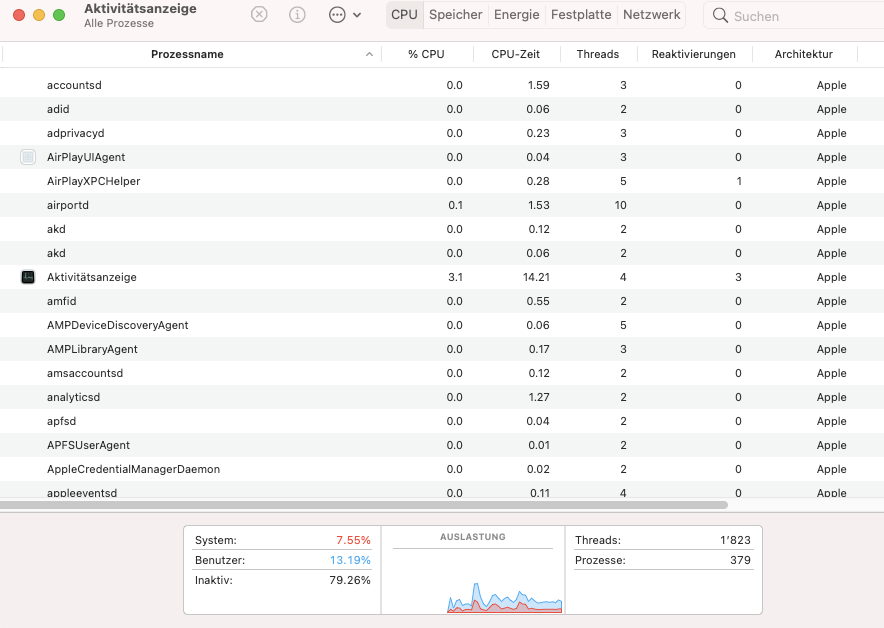Click the Prozesse count 379
The width and height of the screenshot is (884, 628).
pyautogui.click(x=740, y=560)
